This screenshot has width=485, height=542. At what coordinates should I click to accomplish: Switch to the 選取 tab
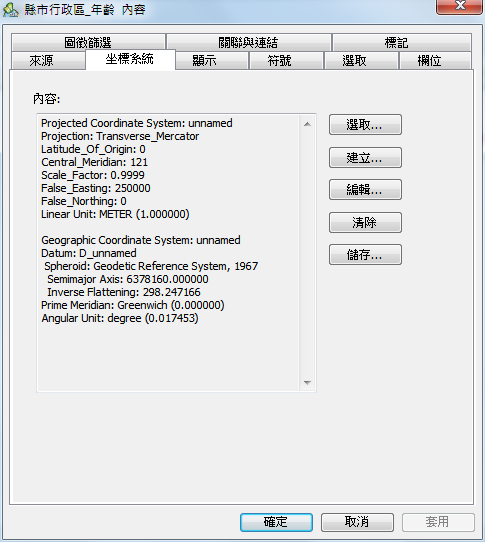(354, 61)
